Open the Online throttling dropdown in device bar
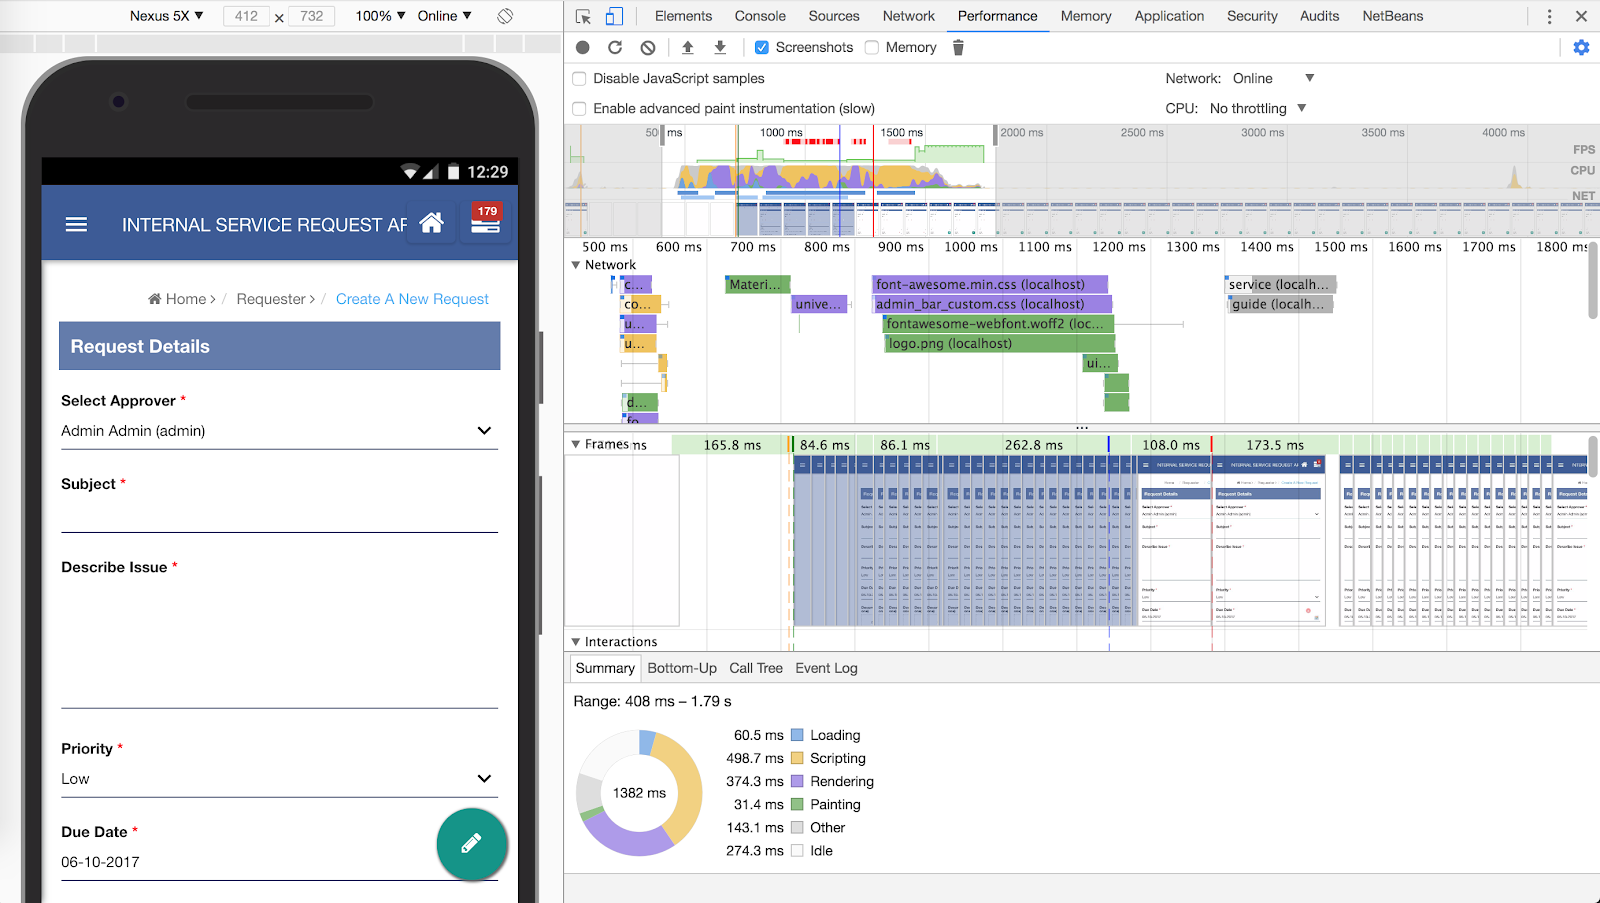 [444, 16]
